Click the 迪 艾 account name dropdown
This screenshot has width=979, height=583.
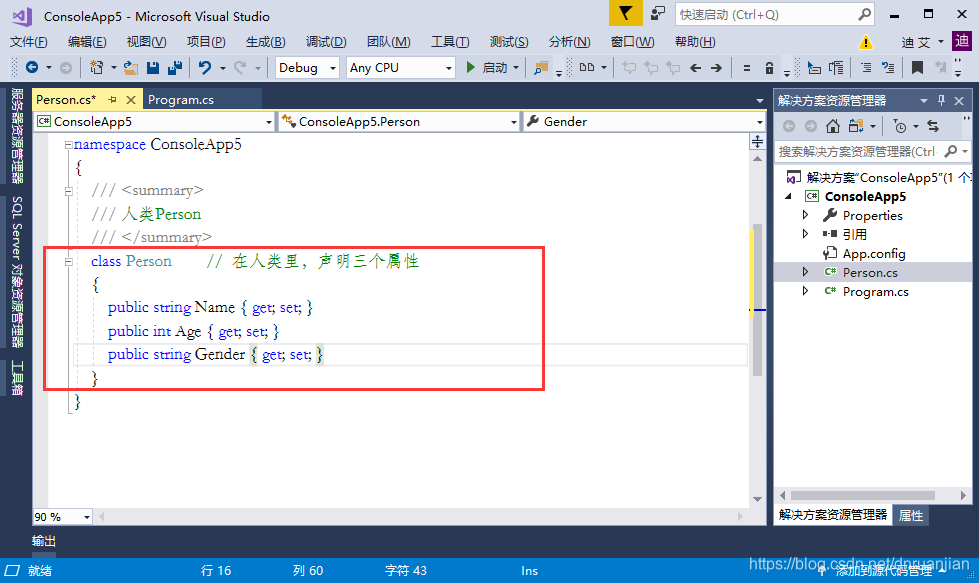pyautogui.click(x=922, y=42)
